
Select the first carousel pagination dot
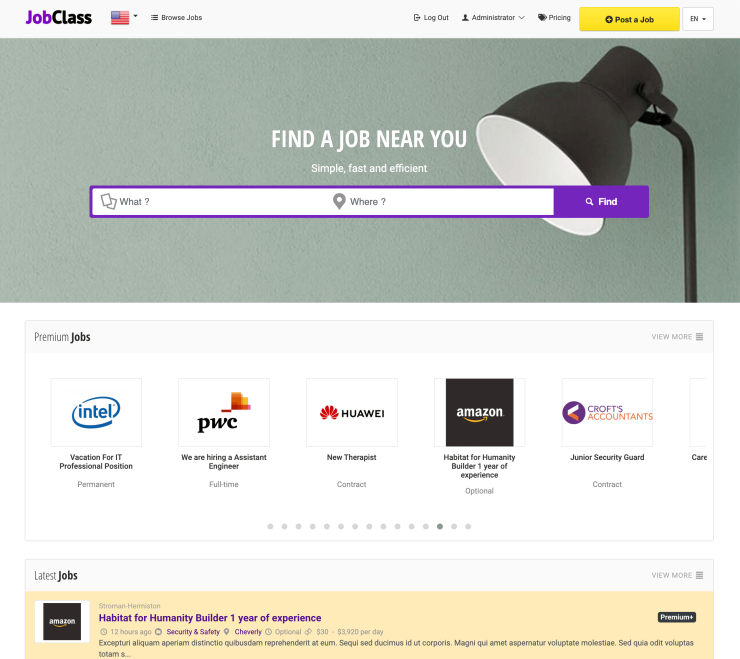(270, 526)
